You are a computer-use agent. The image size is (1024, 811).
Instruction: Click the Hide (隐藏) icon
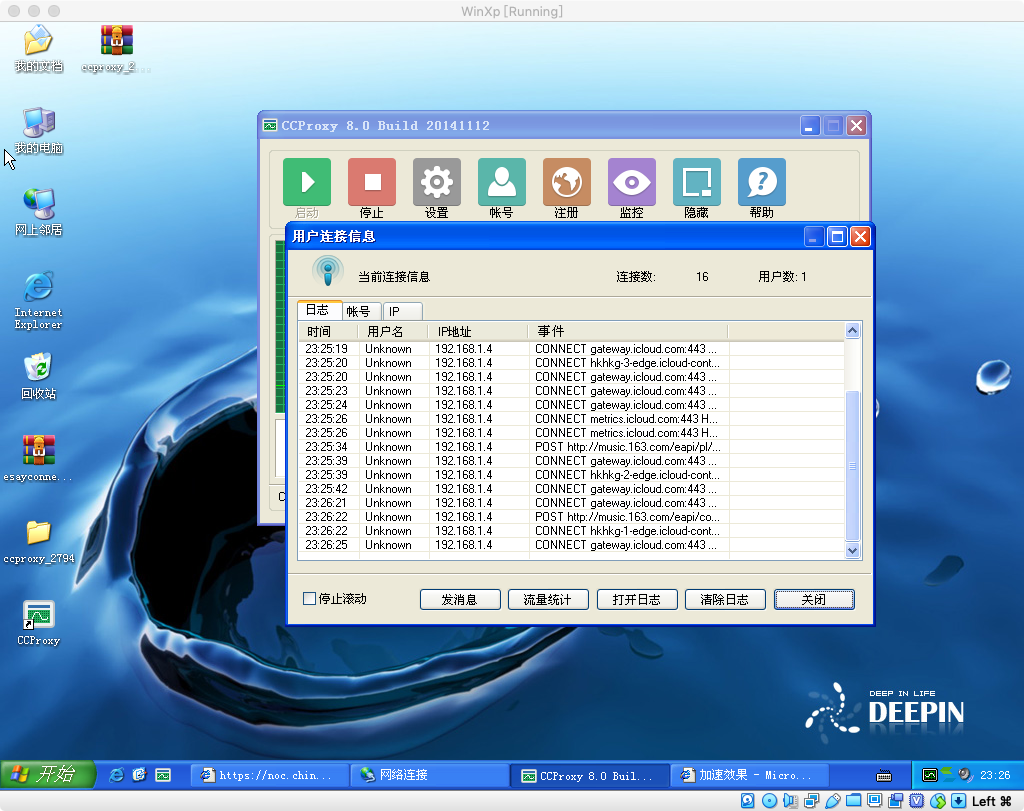click(x=697, y=182)
